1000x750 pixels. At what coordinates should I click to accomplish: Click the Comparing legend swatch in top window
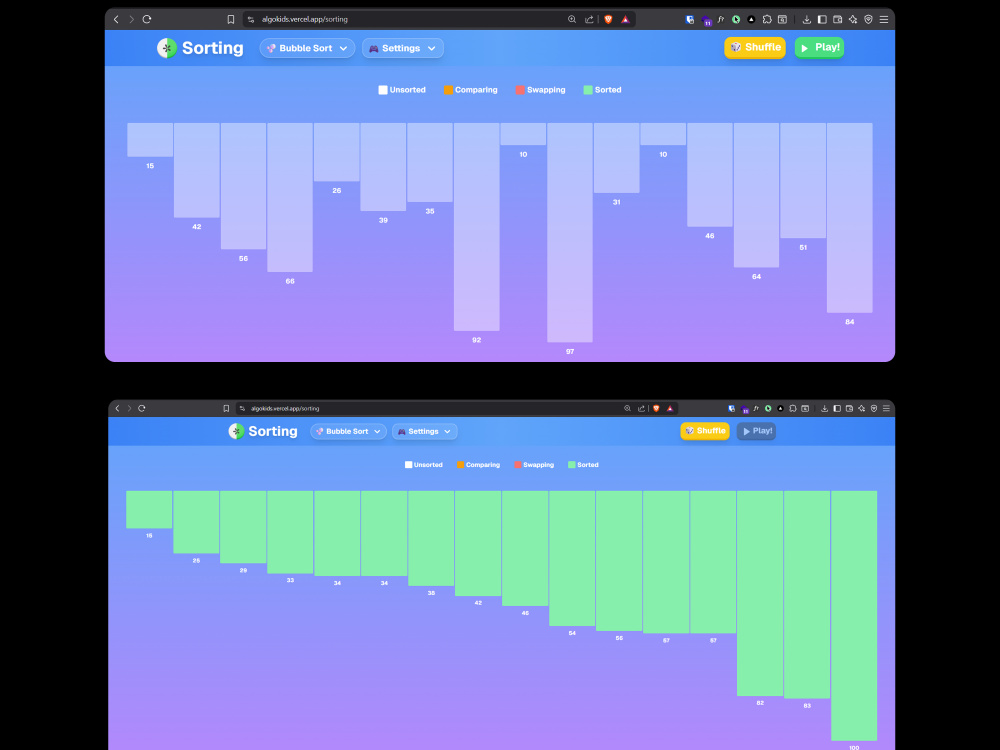(x=448, y=90)
